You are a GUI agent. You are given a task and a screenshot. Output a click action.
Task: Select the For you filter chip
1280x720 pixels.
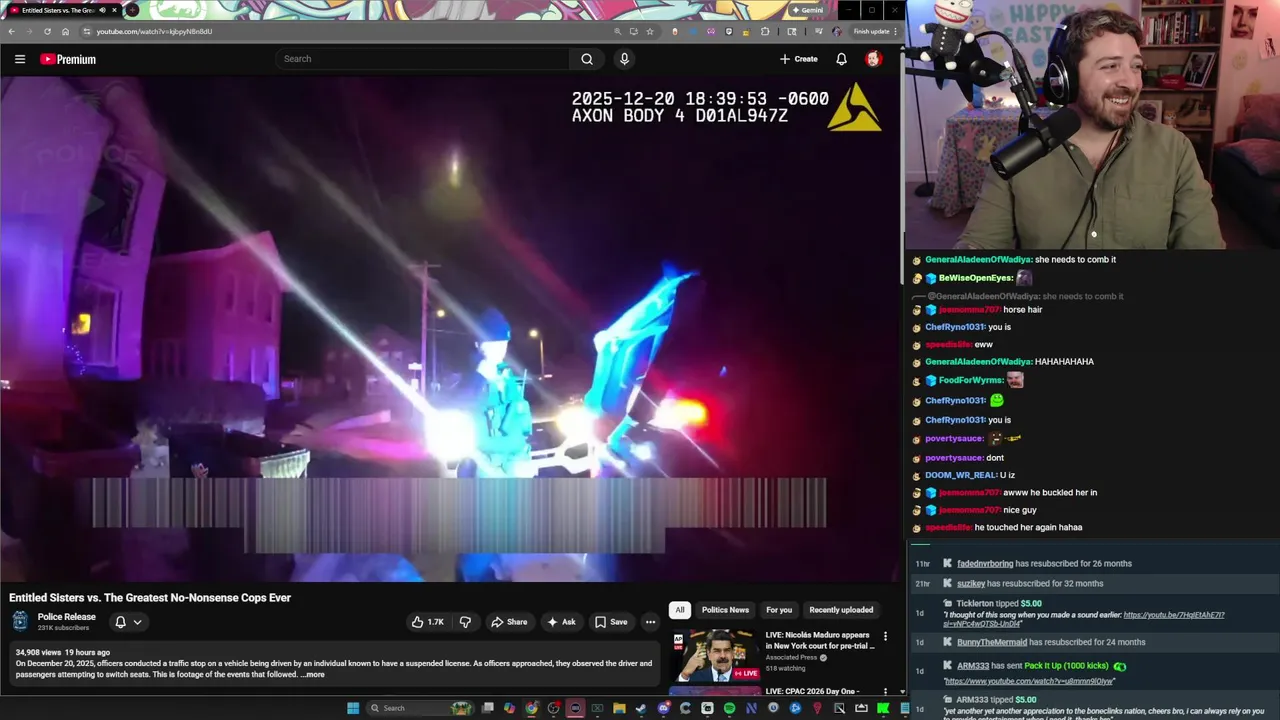click(779, 610)
